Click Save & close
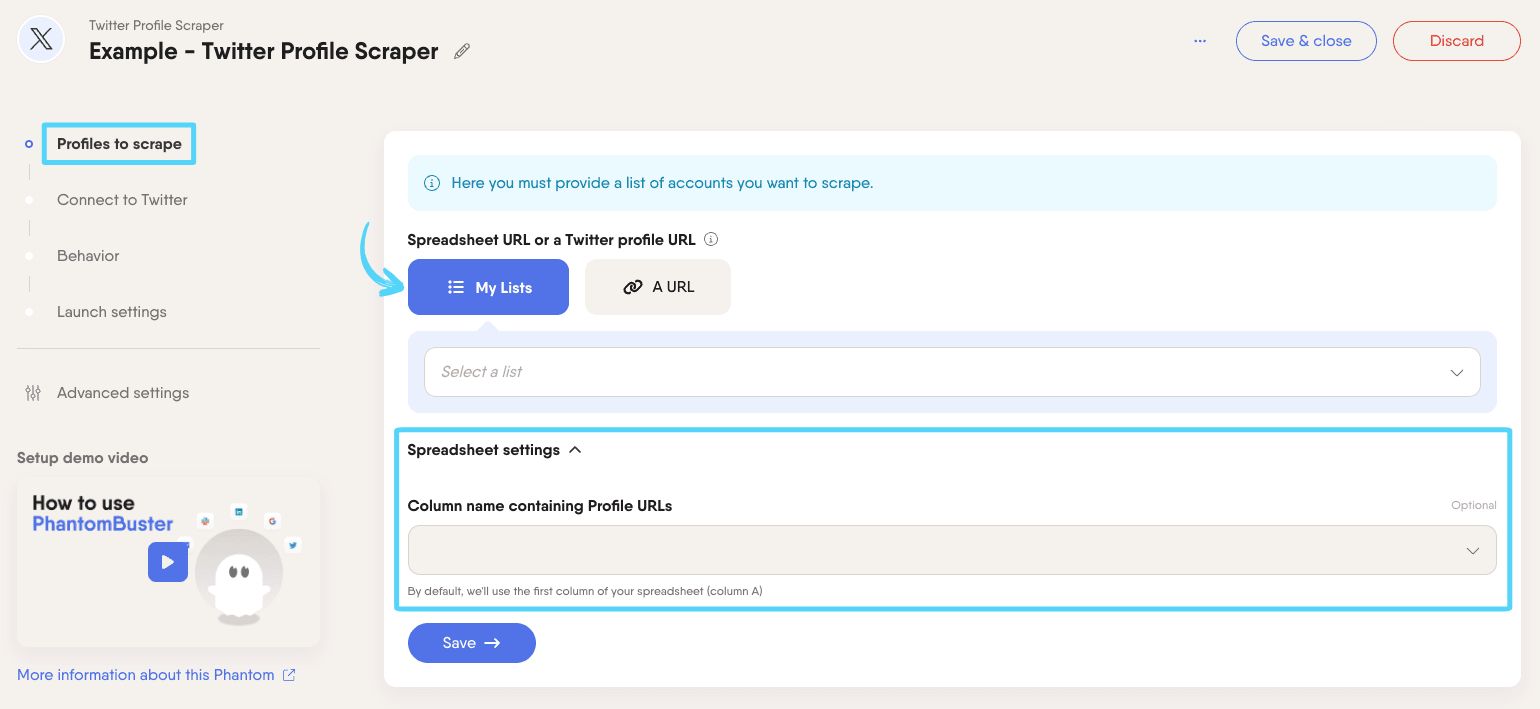This screenshot has width=1540, height=709. coord(1306,41)
